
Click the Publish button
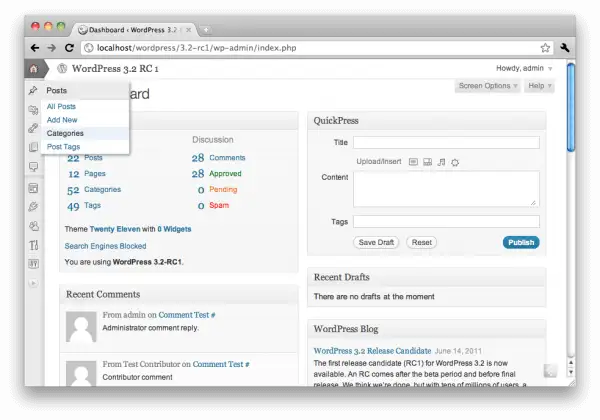[x=521, y=242]
